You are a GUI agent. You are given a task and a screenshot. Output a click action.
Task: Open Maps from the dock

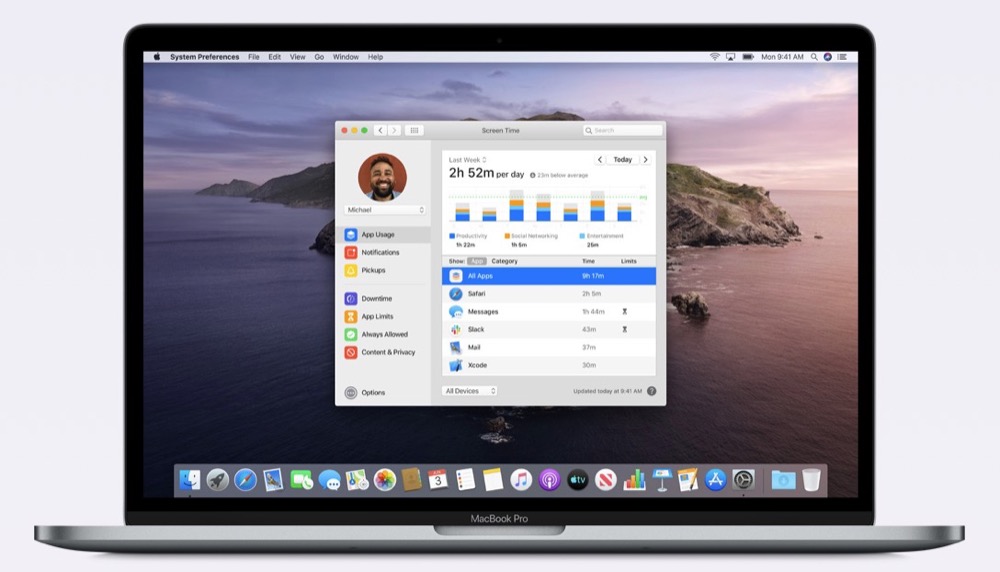[x=357, y=480]
